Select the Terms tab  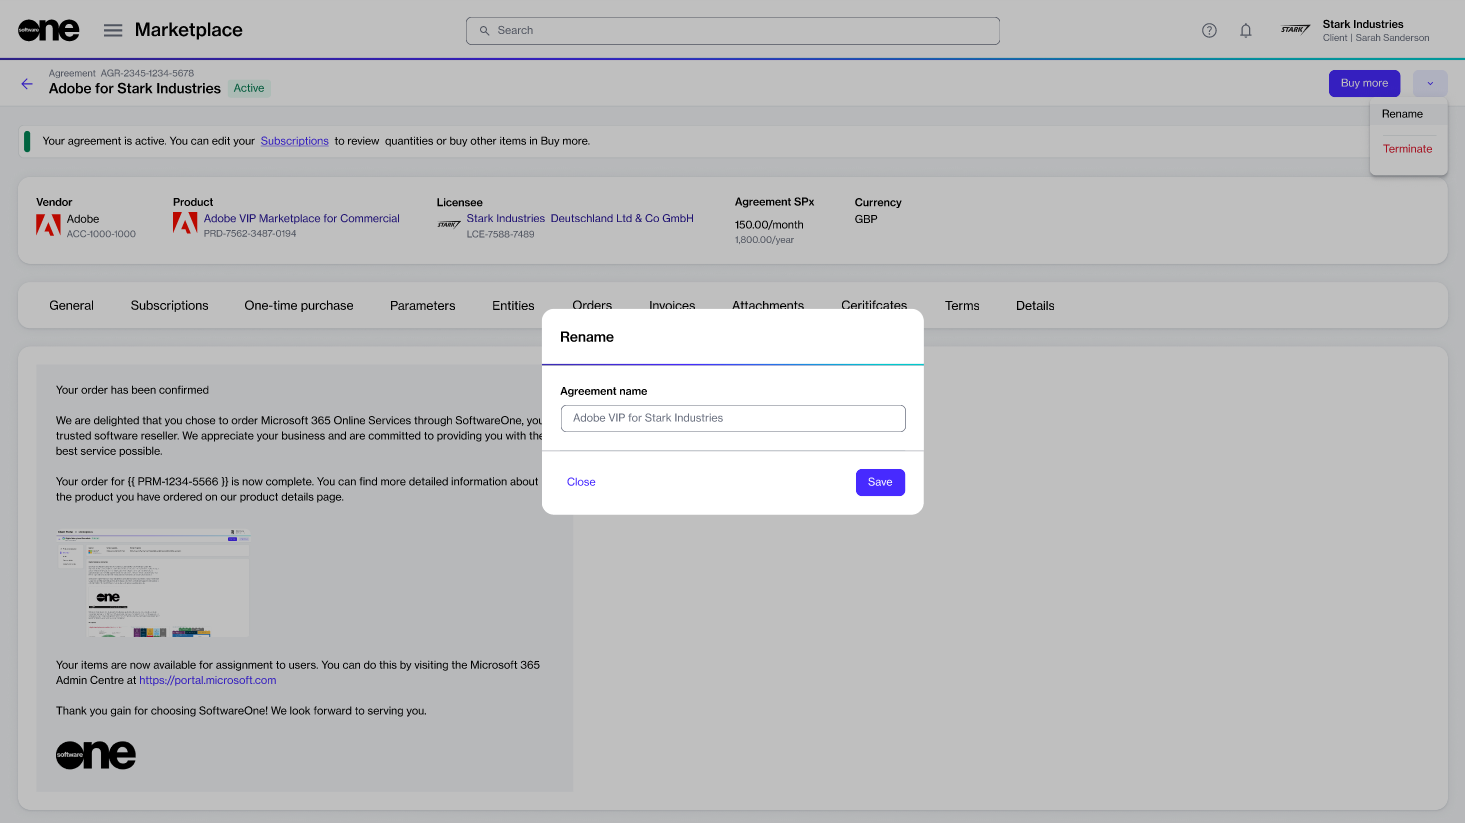point(962,306)
